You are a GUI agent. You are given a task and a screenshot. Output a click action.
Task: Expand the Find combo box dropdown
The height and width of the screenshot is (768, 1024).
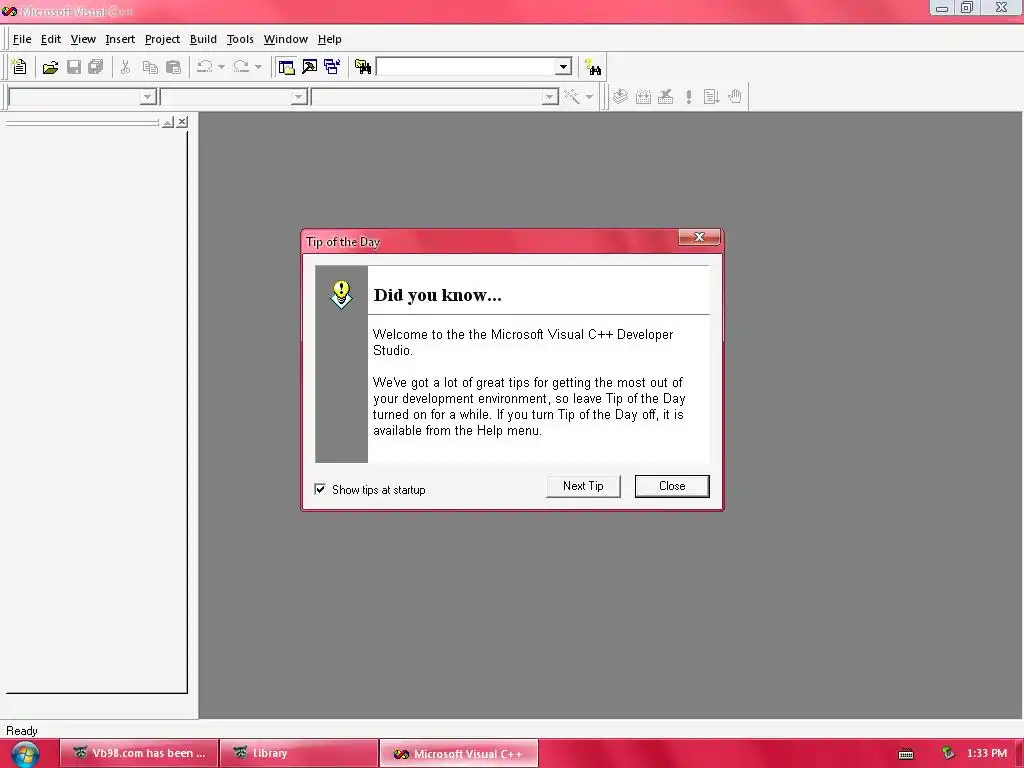[x=563, y=67]
